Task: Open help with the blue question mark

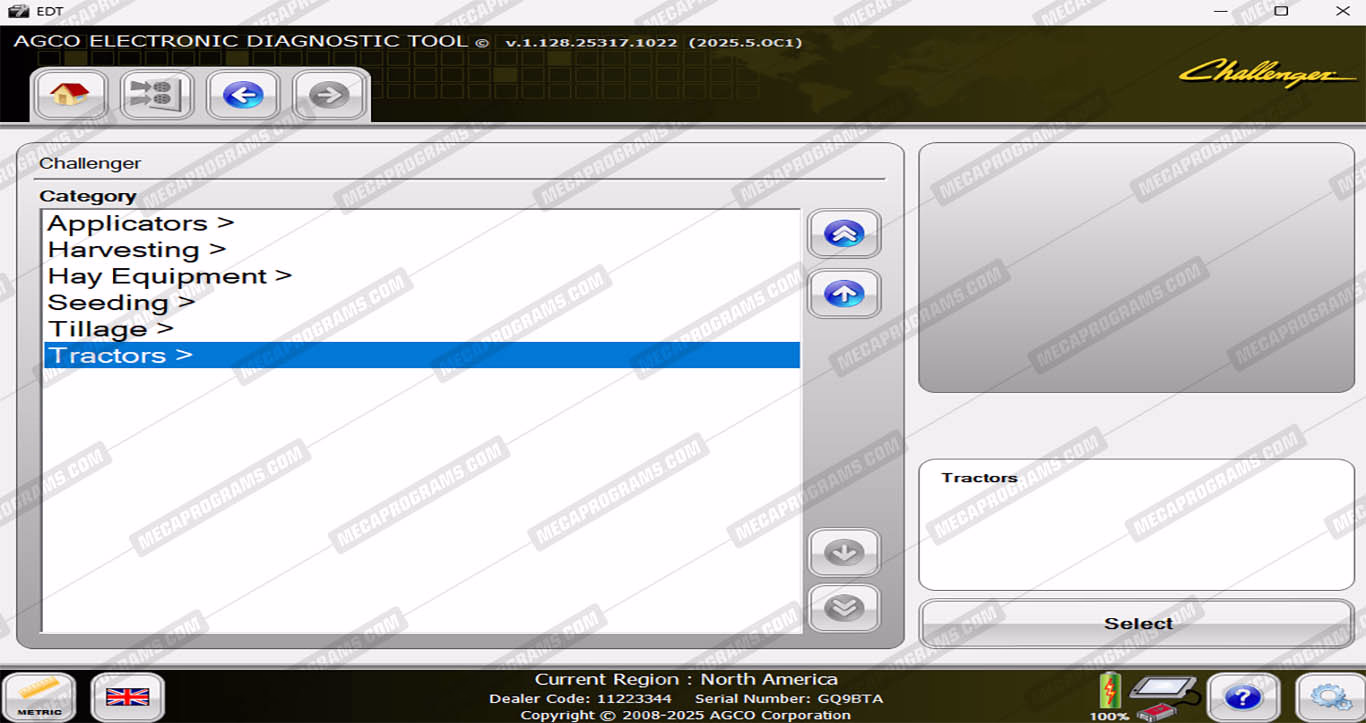Action: [1243, 697]
